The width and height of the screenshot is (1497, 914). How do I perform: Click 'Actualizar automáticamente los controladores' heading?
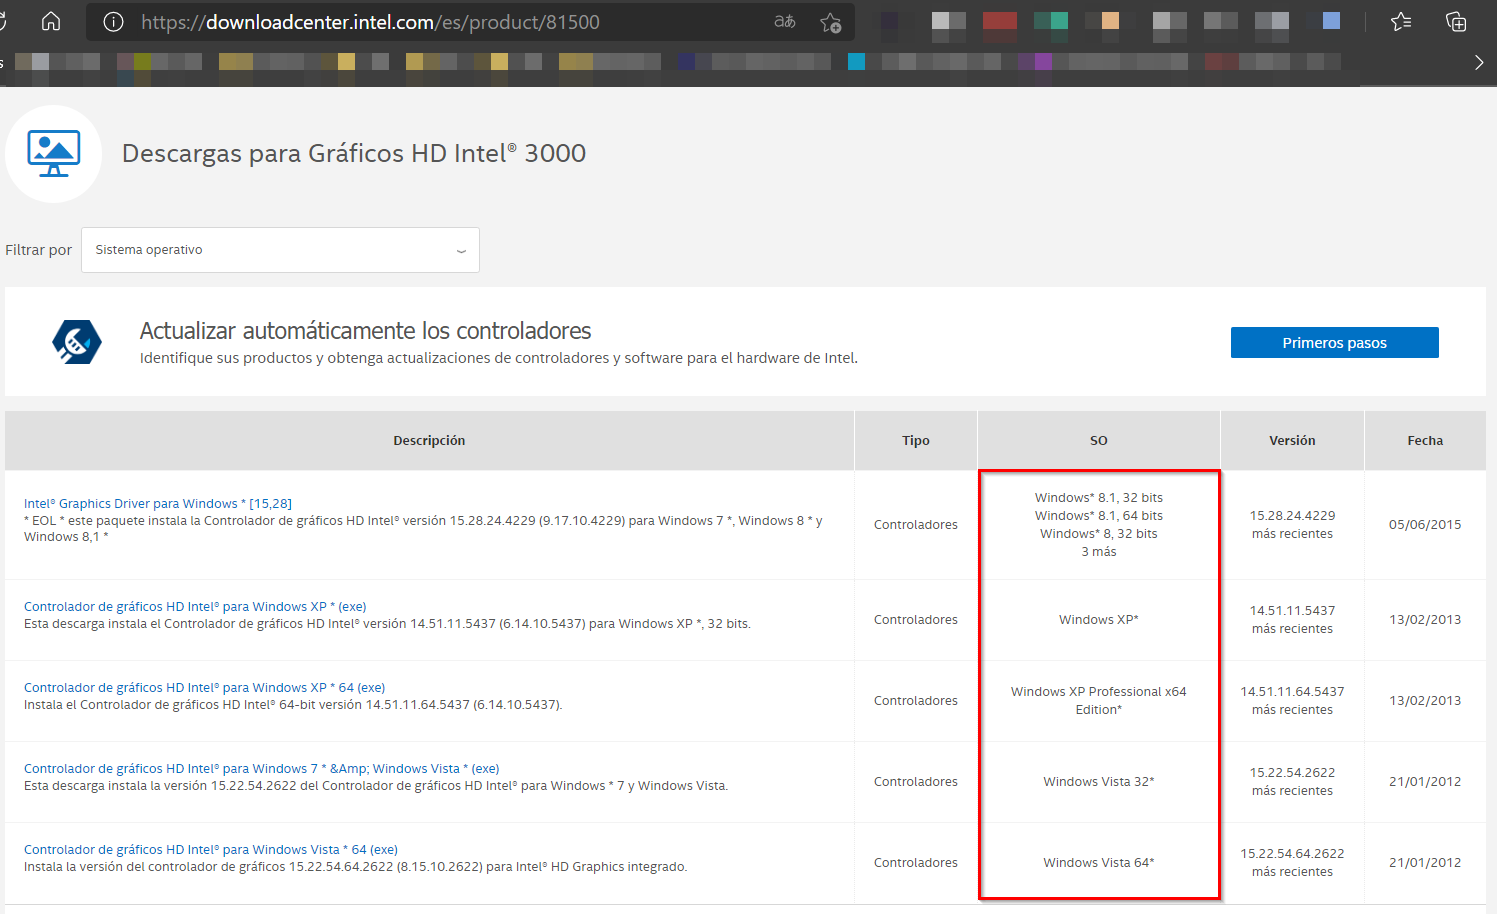(365, 330)
